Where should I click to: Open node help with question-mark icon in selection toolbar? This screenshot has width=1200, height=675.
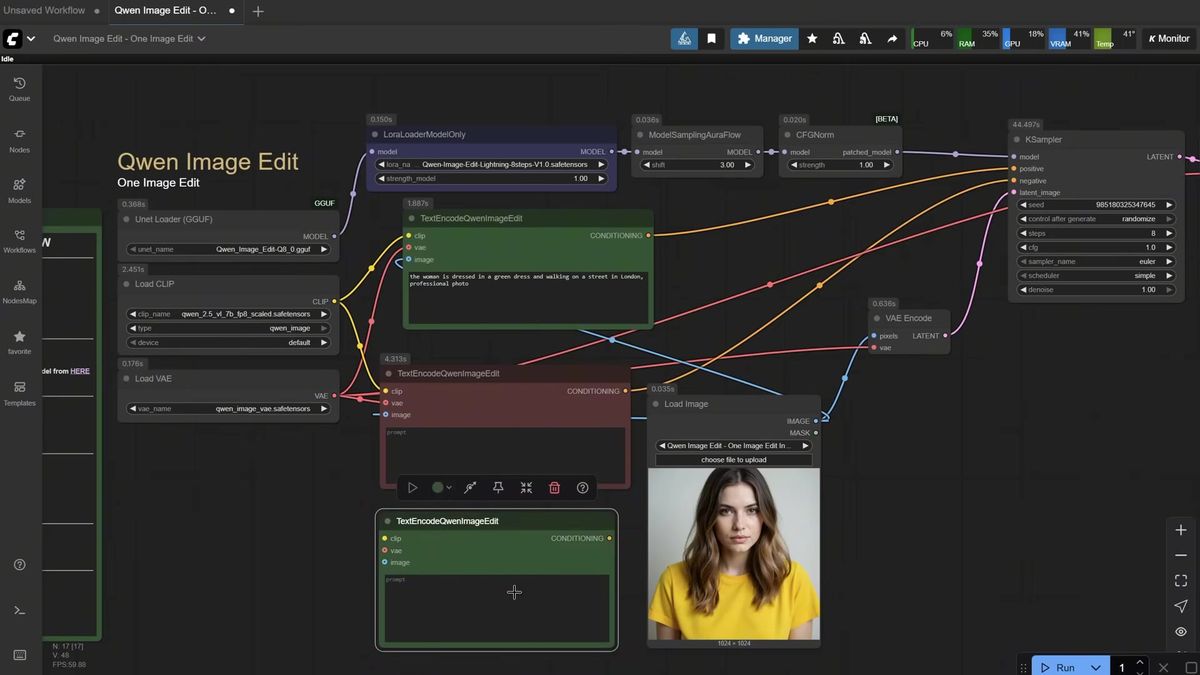click(582, 488)
